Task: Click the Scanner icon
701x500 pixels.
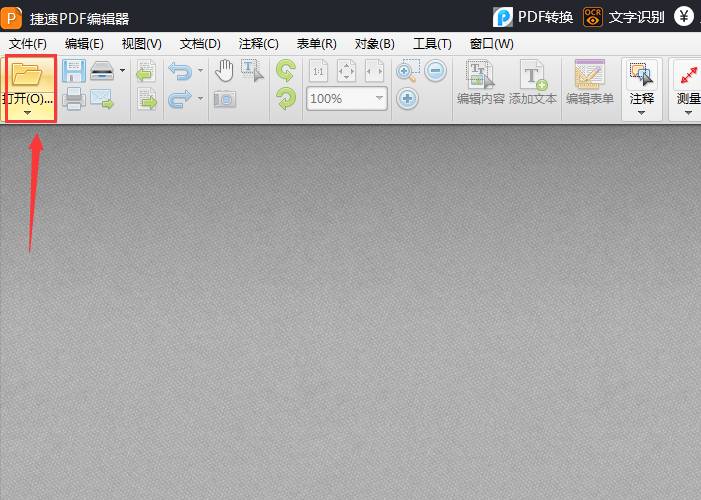Action: [102, 71]
